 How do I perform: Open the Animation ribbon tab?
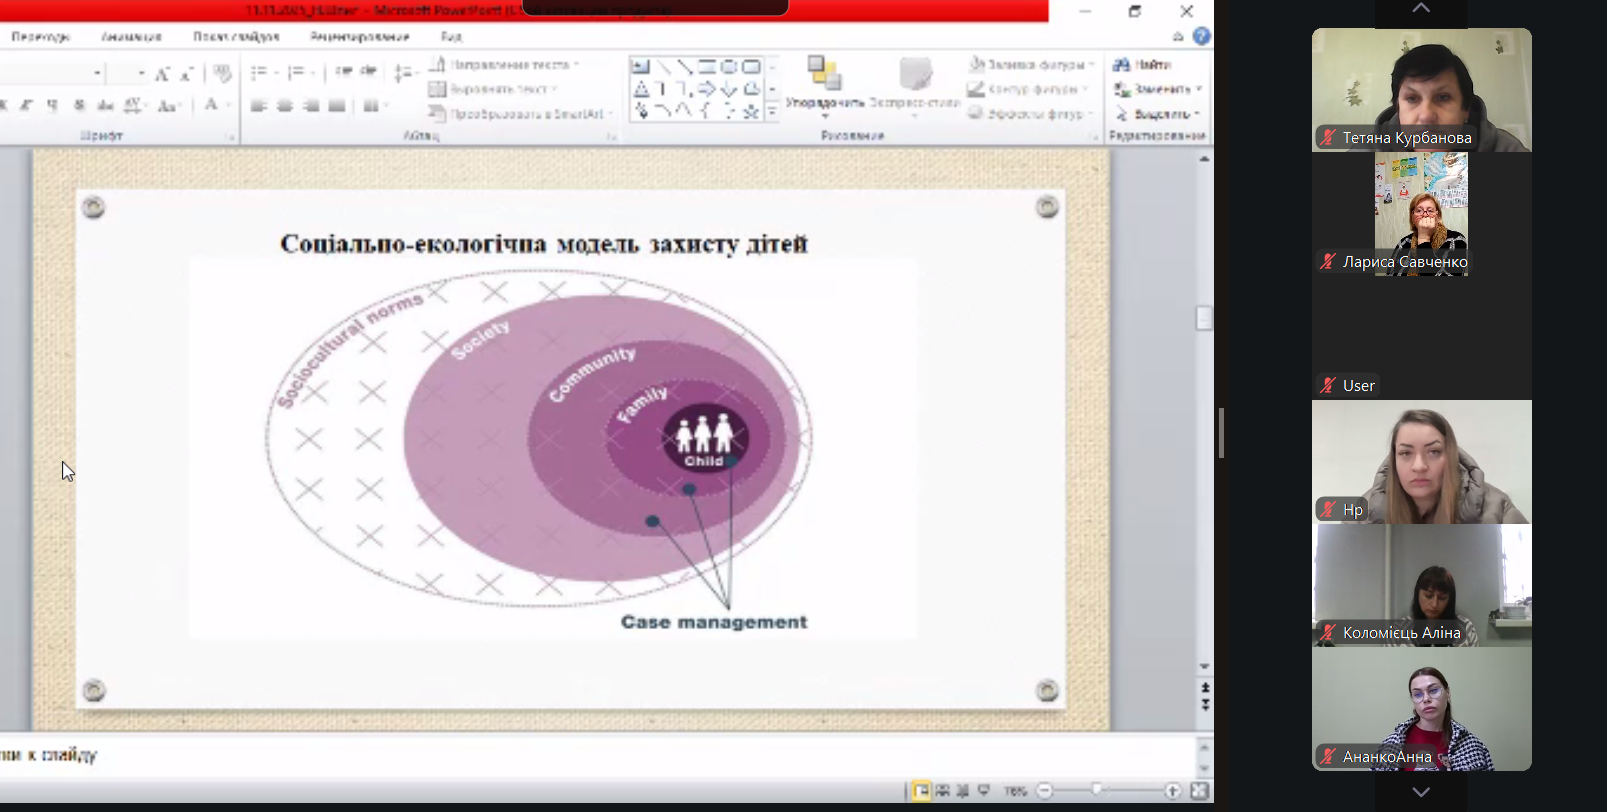(131, 36)
